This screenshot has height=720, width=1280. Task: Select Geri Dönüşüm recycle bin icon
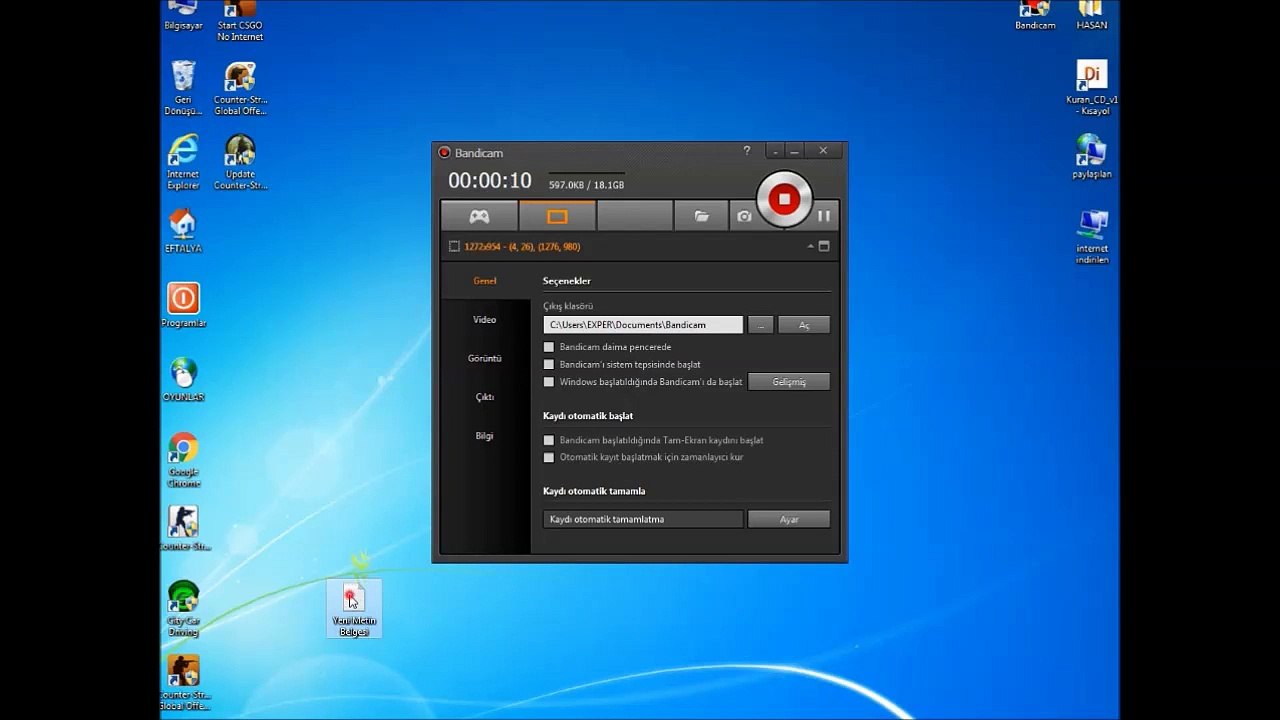[x=183, y=88]
